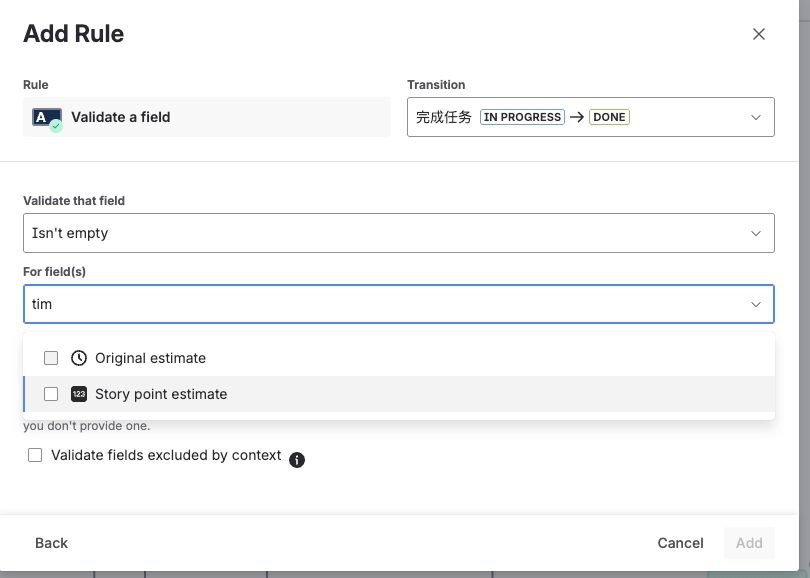Tick the Story point estimate checkbox
This screenshot has height=578, width=810.
pyautogui.click(x=51, y=394)
